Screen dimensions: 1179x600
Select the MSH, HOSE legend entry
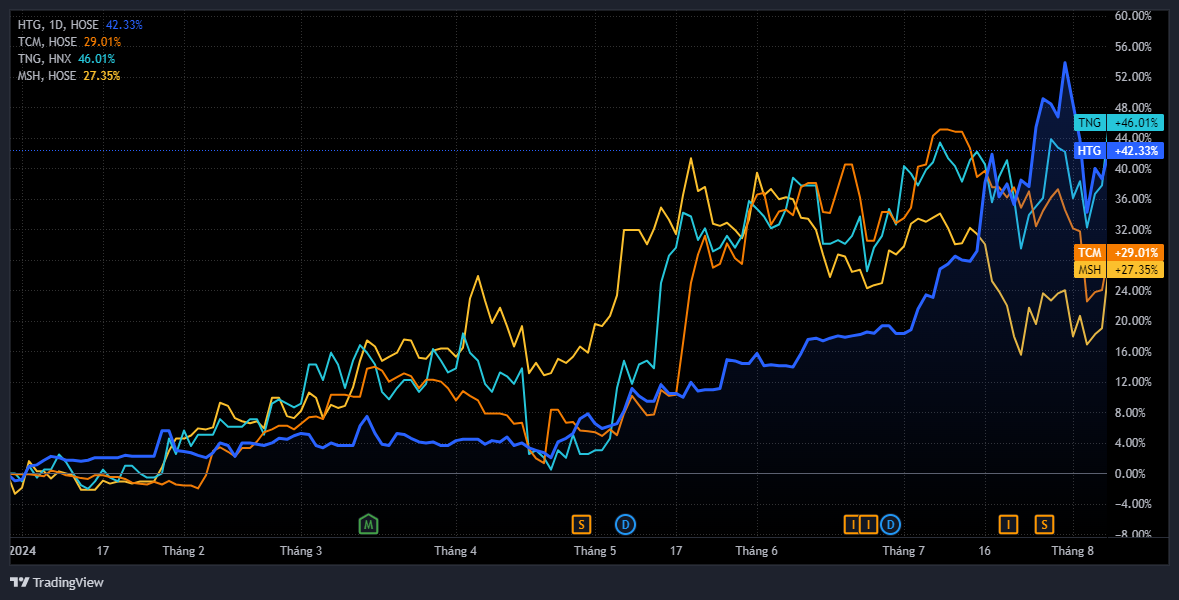pyautogui.click(x=47, y=76)
